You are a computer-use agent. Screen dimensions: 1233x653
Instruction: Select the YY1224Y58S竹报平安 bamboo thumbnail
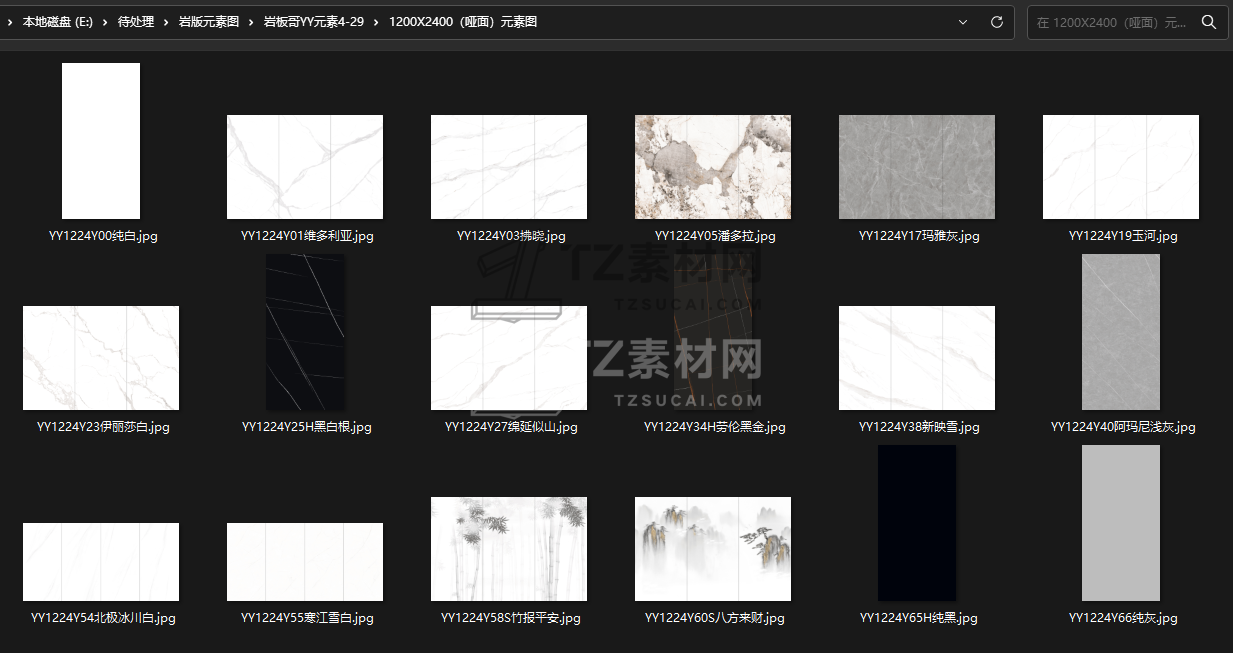click(509, 549)
